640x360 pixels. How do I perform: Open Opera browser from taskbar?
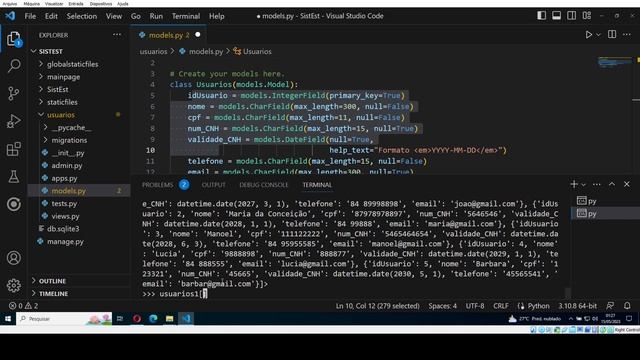[x=137, y=319]
